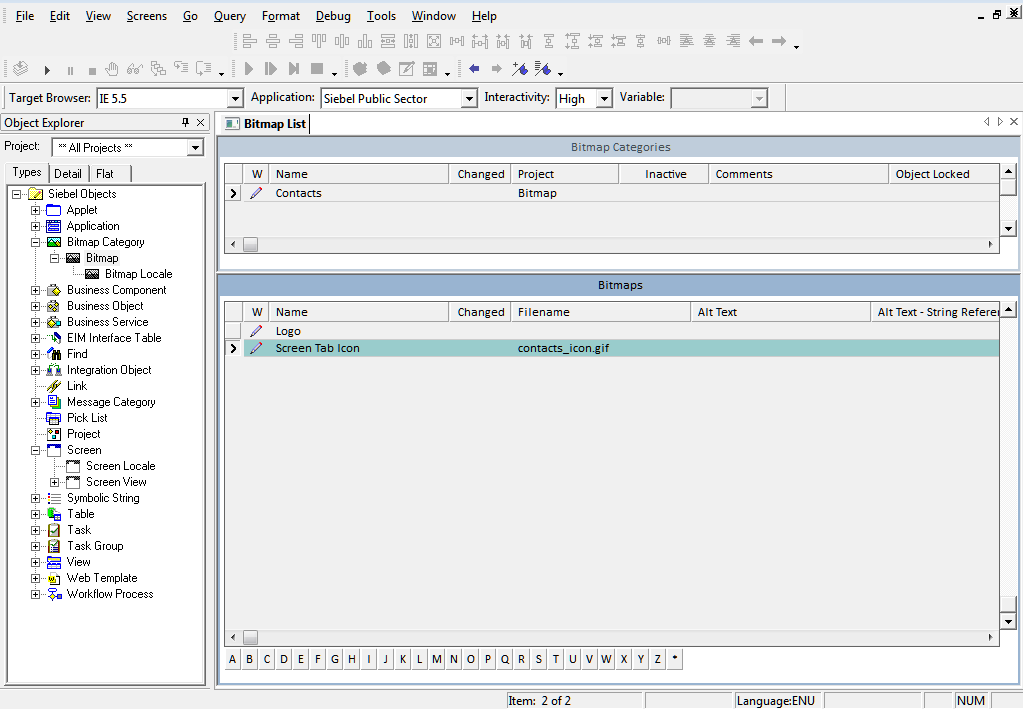Click the Align Bottoms format icon
The height and width of the screenshot is (709, 1023).
(365, 42)
